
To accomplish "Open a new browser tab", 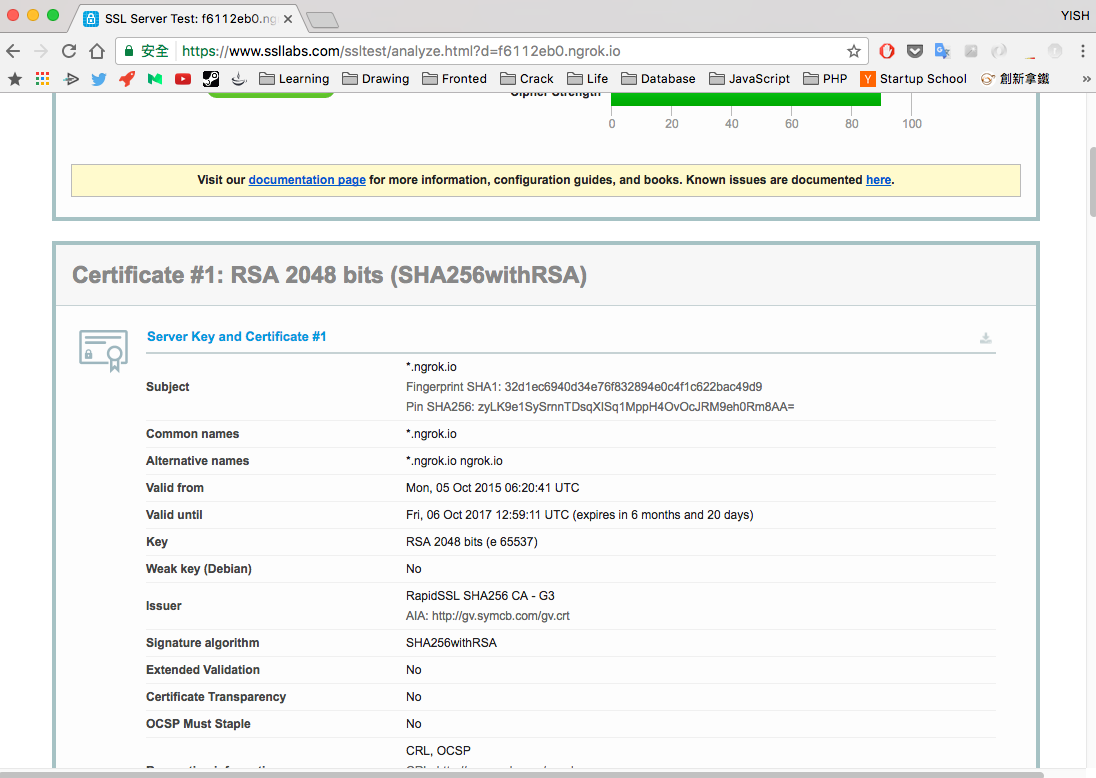I will [x=322, y=20].
